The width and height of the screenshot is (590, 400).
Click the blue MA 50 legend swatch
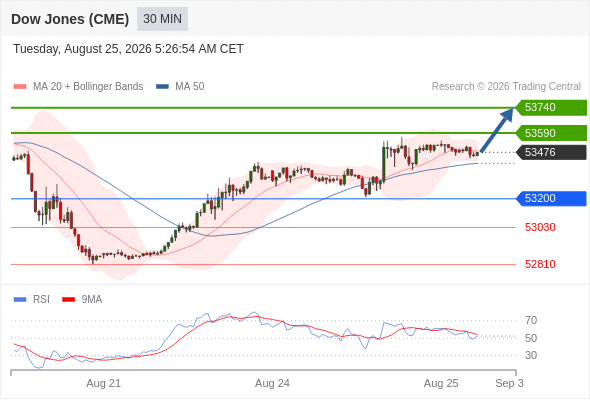tap(163, 87)
